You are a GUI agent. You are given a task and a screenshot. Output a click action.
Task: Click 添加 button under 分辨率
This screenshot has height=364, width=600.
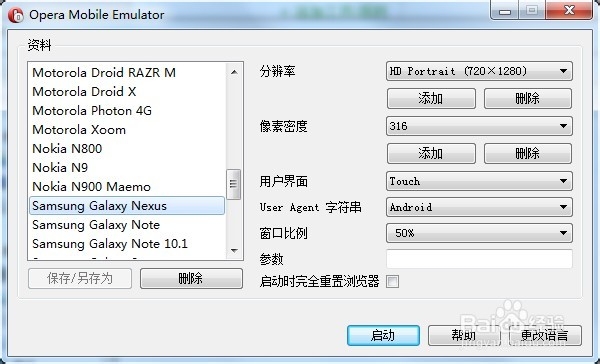[x=431, y=98]
